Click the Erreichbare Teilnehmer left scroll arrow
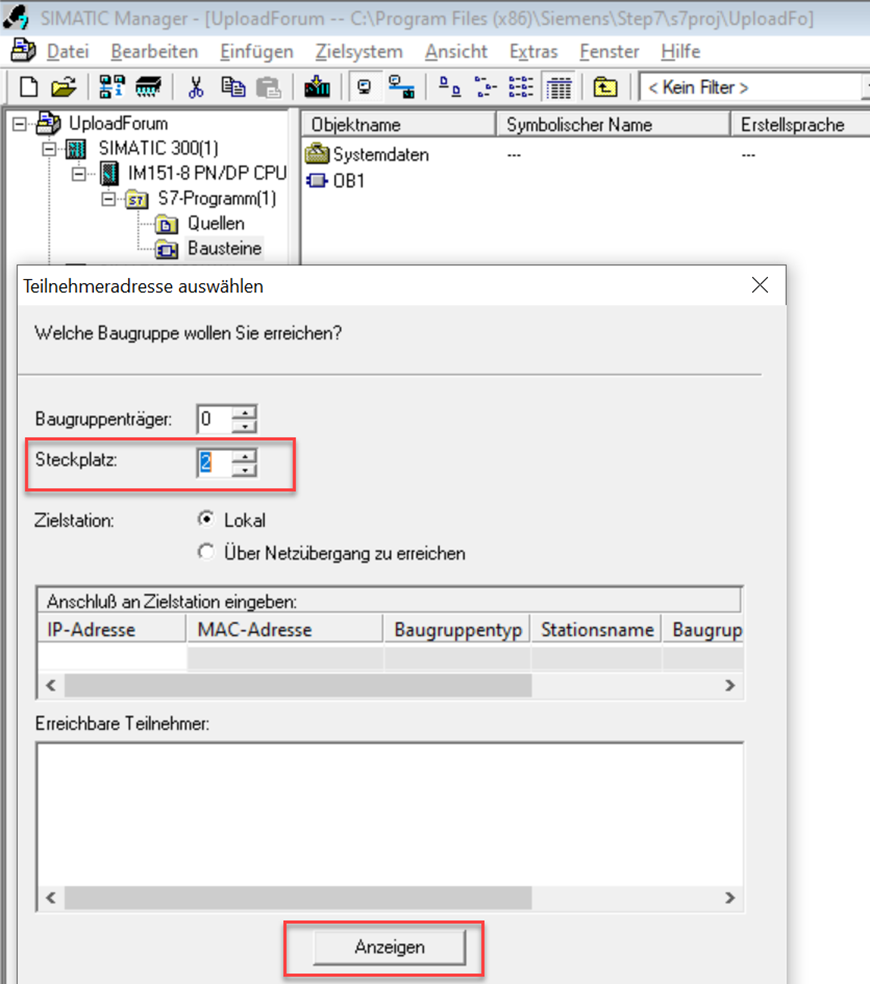The width and height of the screenshot is (870, 984). tap(51, 897)
